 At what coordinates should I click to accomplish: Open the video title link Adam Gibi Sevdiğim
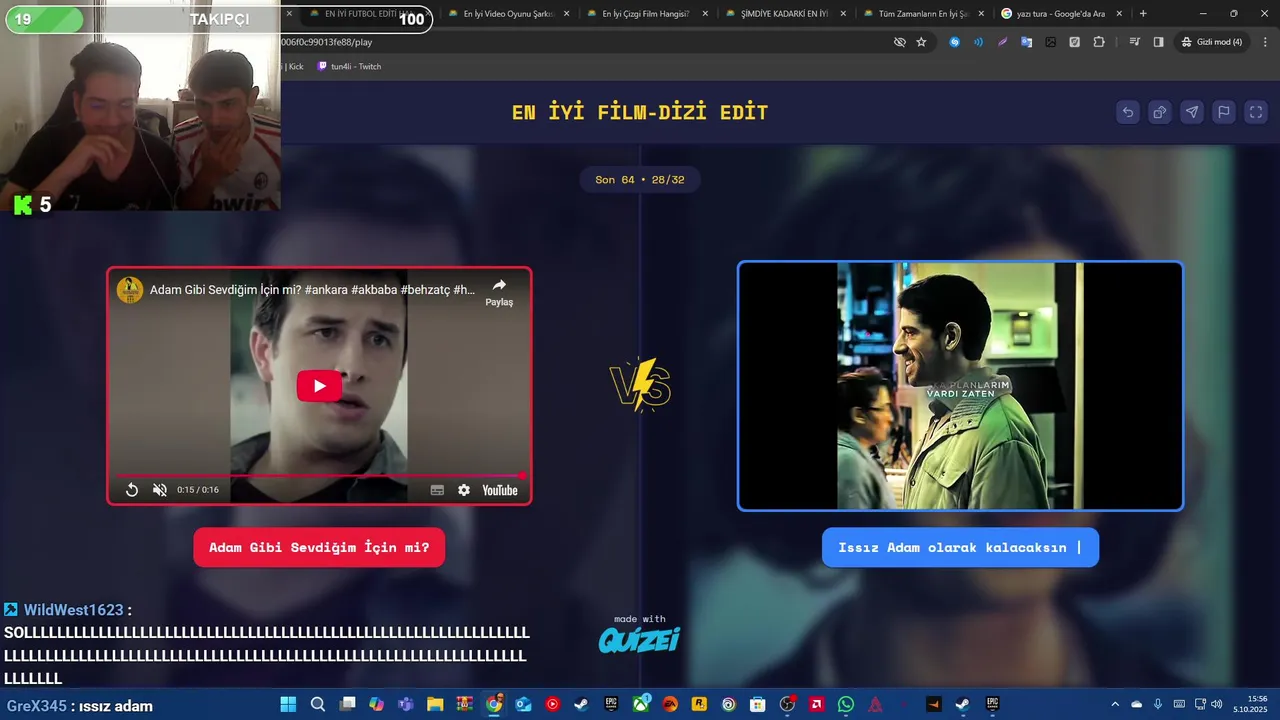pyautogui.click(x=312, y=290)
